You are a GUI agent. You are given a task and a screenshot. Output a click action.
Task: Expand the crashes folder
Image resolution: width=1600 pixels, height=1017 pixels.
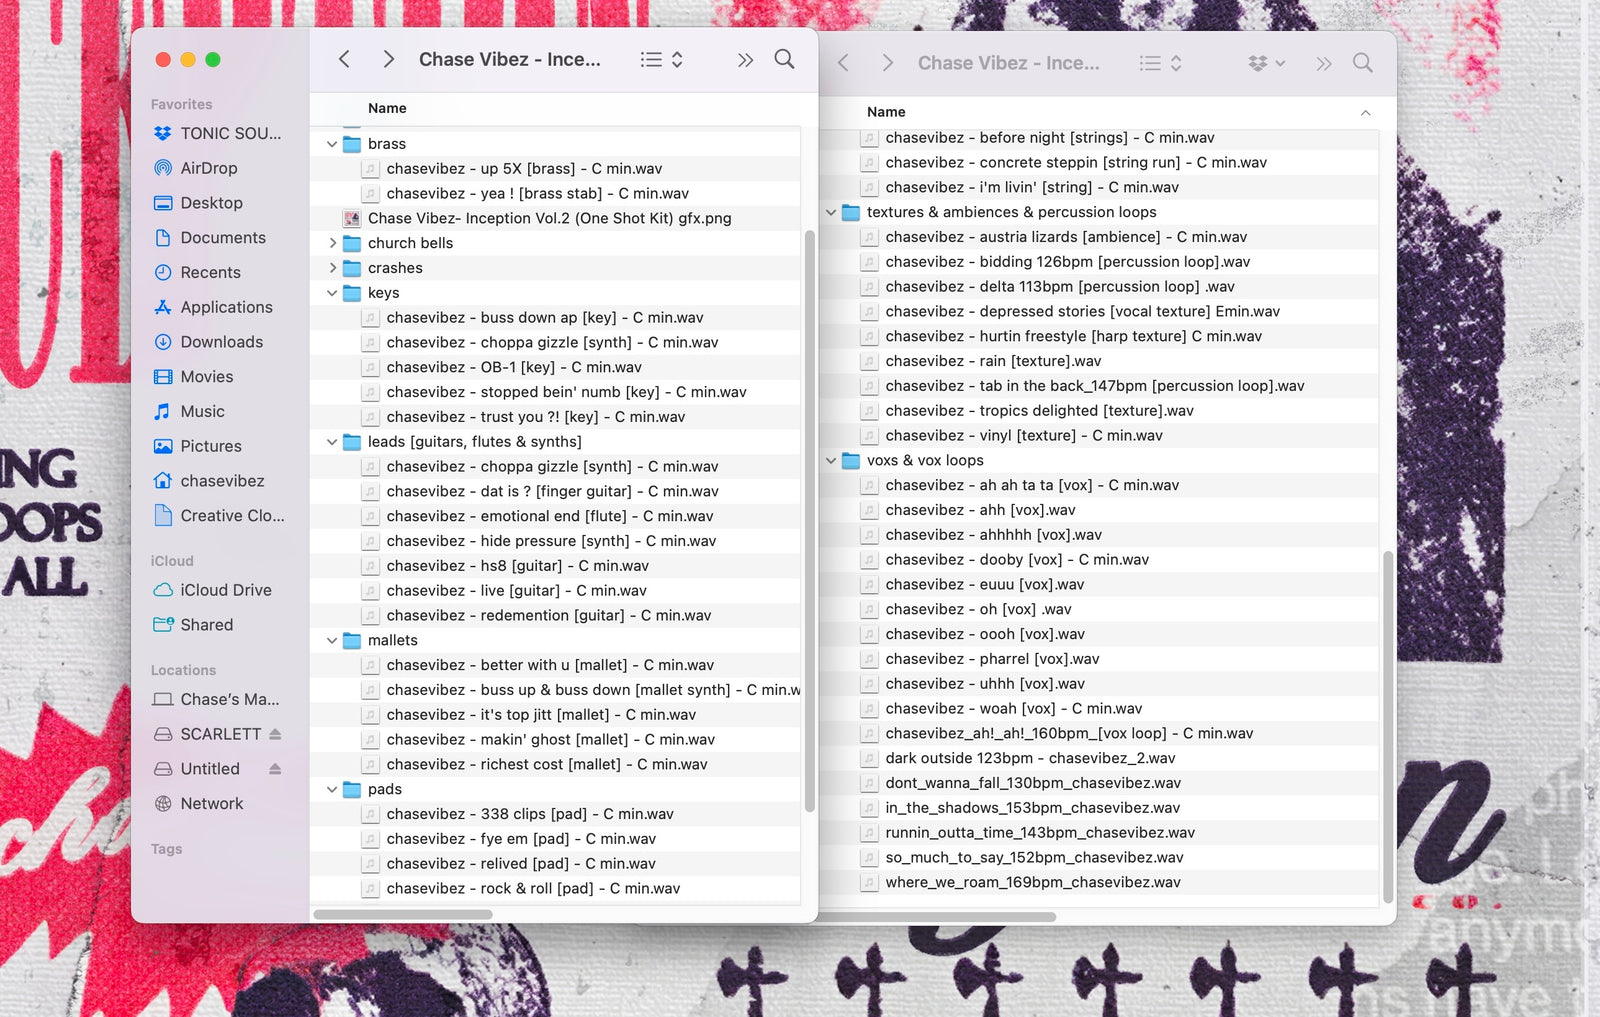click(x=332, y=268)
